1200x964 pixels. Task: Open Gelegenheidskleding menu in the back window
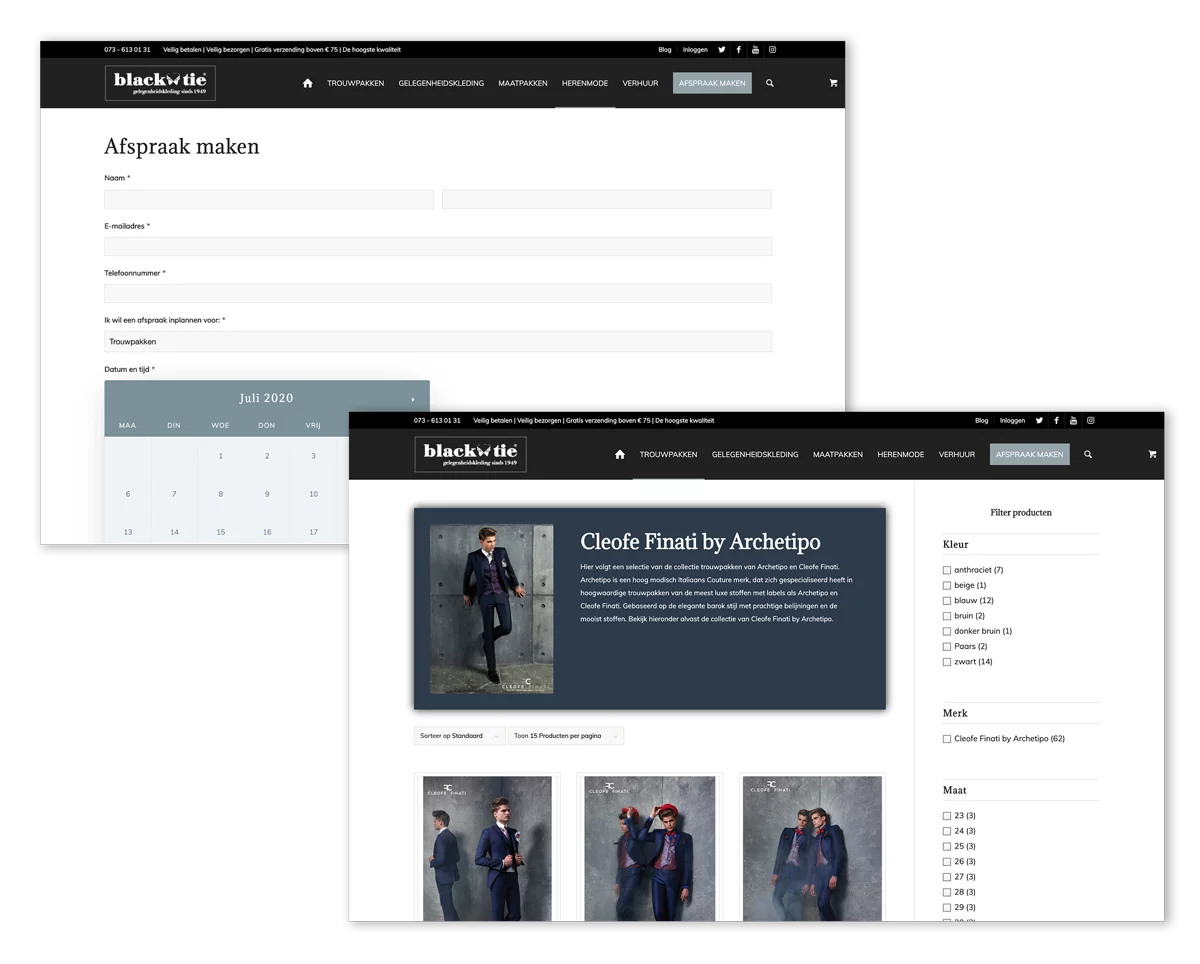[x=441, y=83]
